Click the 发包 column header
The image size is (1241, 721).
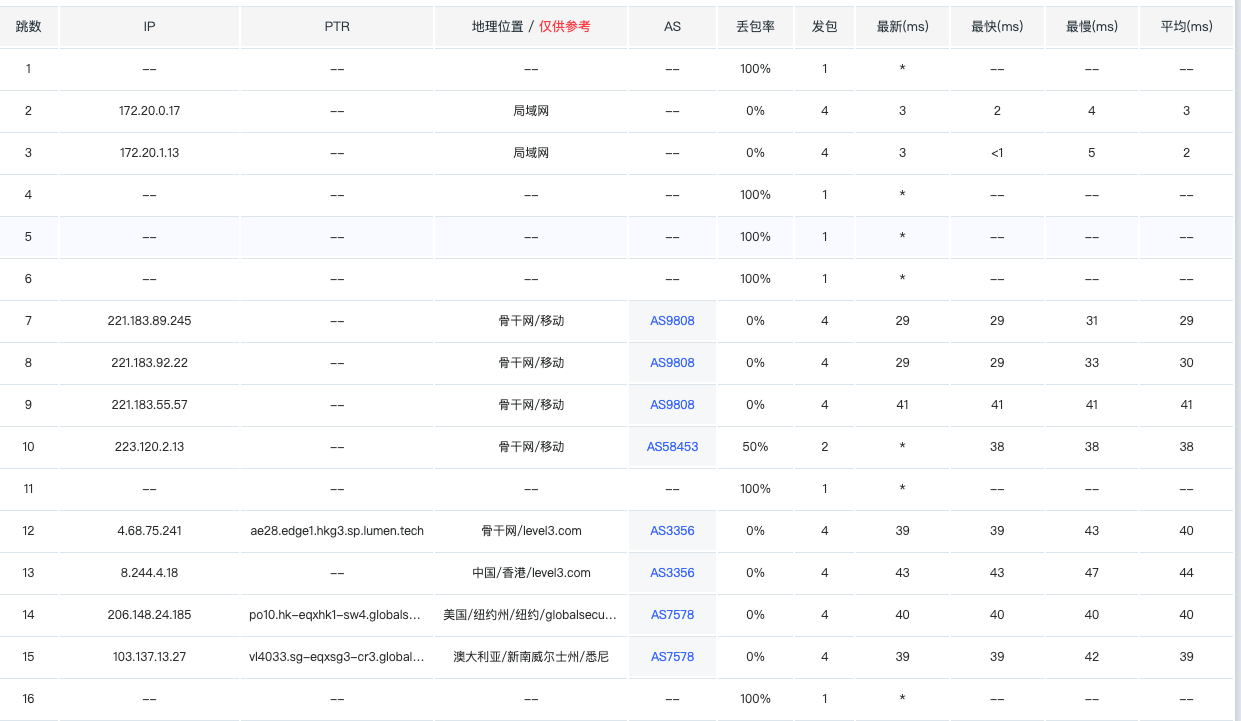824,27
